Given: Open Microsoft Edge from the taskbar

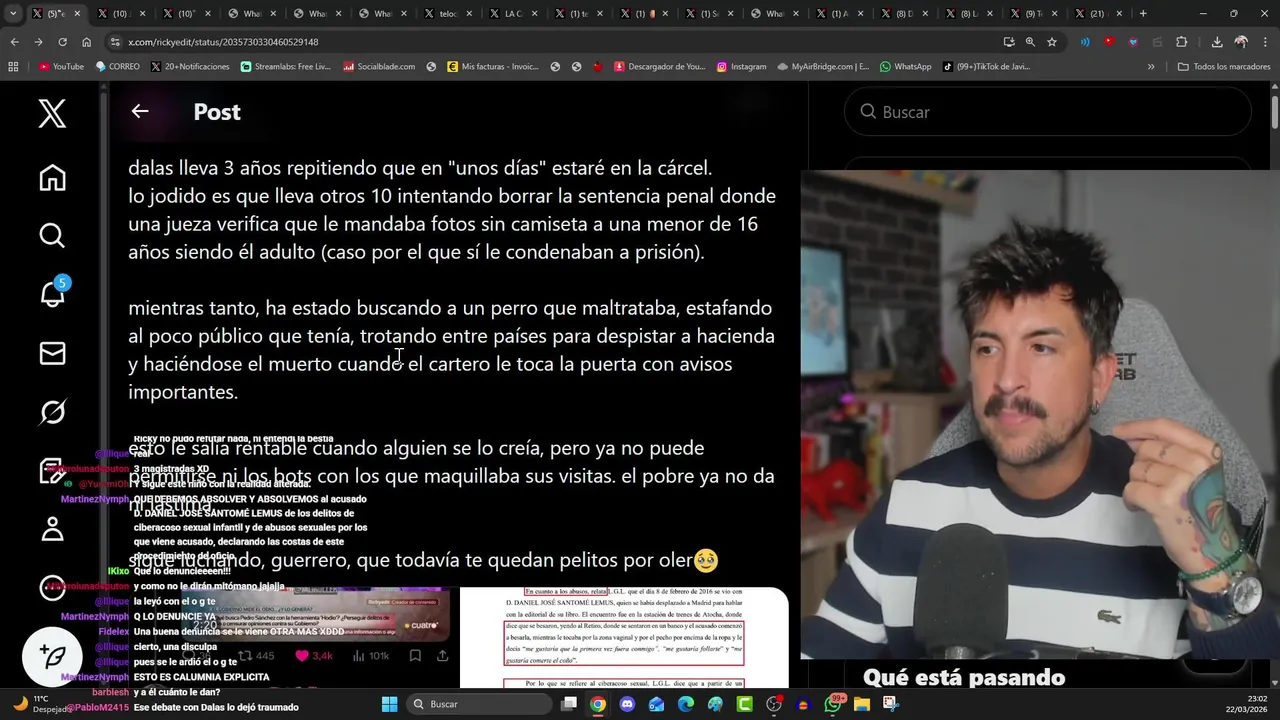Looking at the screenshot, I should click(x=686, y=704).
